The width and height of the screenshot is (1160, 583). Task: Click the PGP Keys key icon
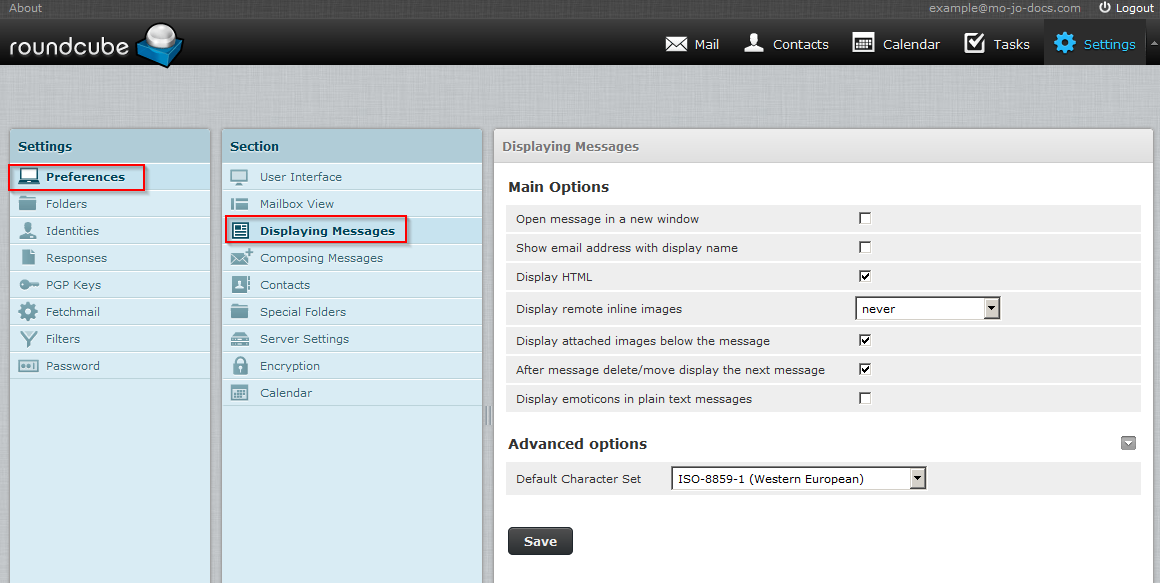(29, 285)
